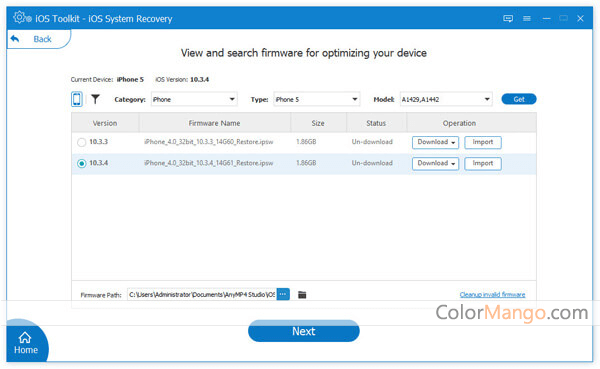This screenshot has width=600, height=369.
Task: Expand the Type iPhone 5 dropdown
Action: (317, 99)
